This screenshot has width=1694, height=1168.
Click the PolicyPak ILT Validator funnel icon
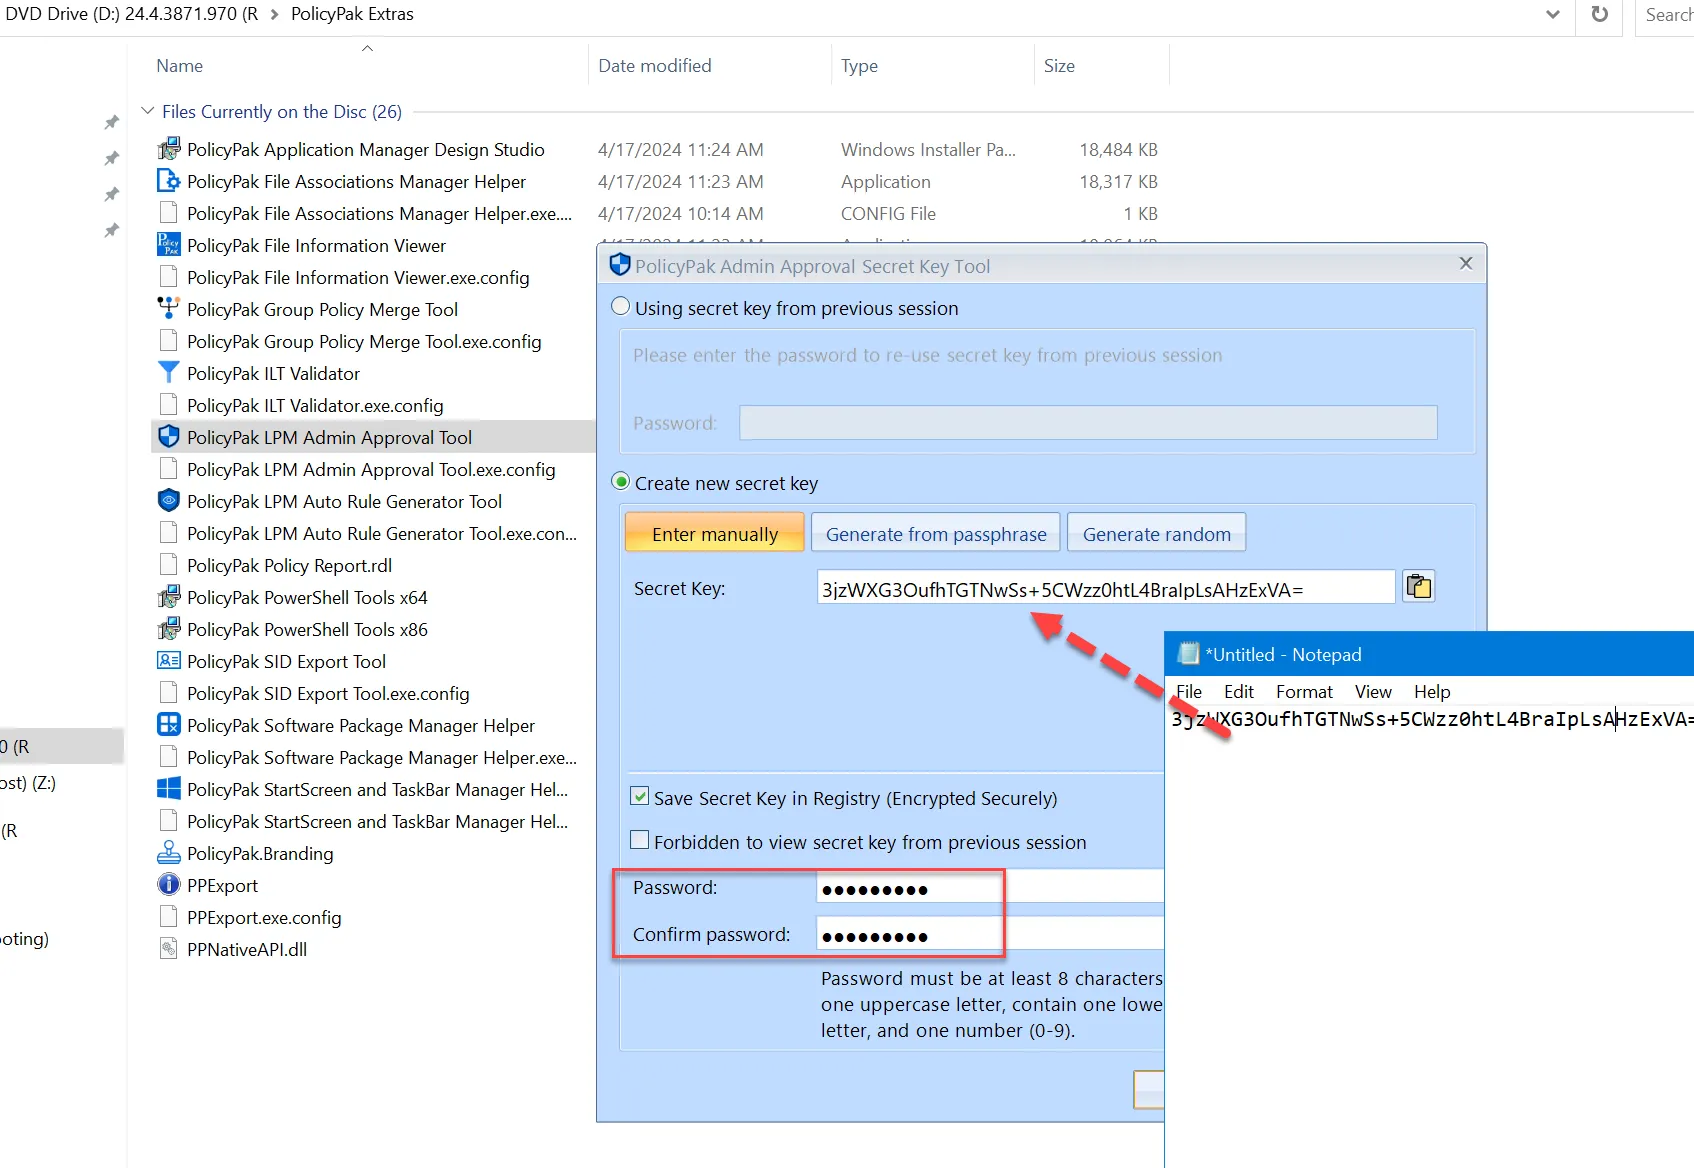coord(168,372)
